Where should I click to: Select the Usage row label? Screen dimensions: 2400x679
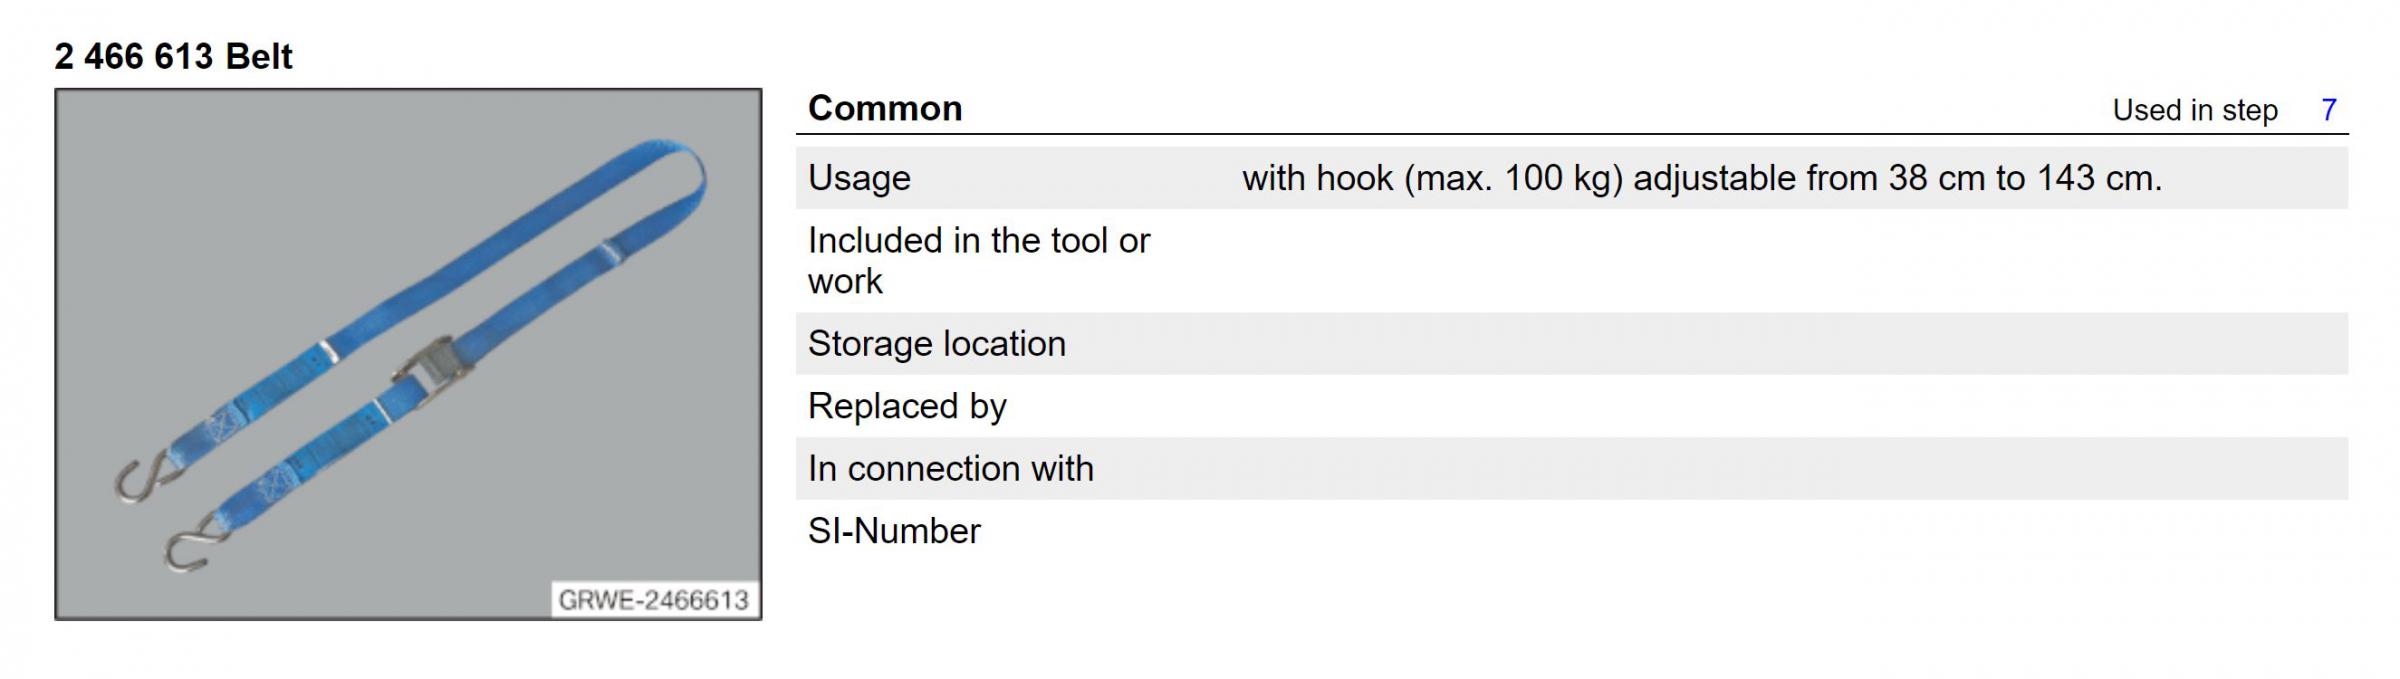click(x=859, y=178)
